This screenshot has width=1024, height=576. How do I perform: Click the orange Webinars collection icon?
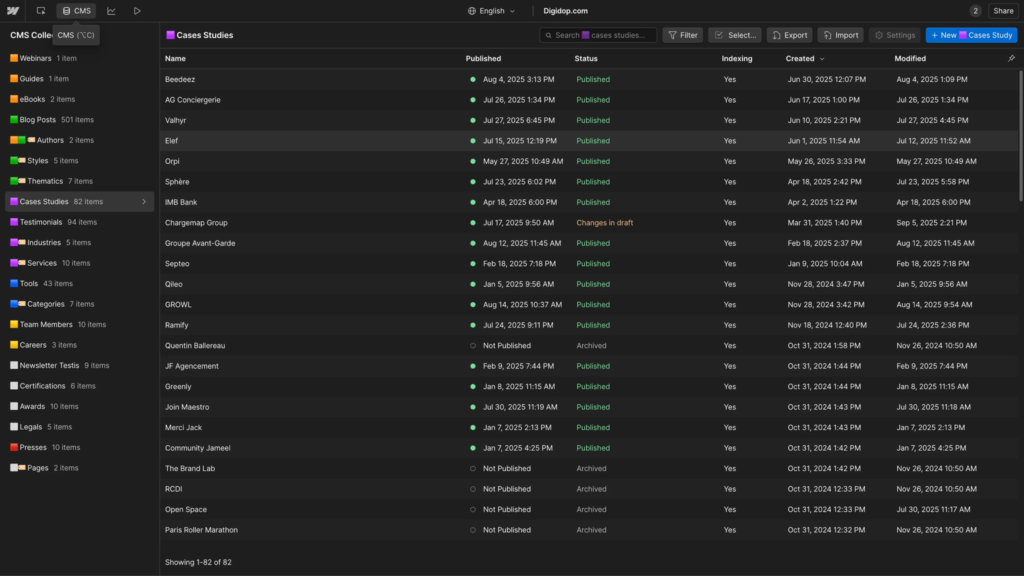click(x=14, y=59)
